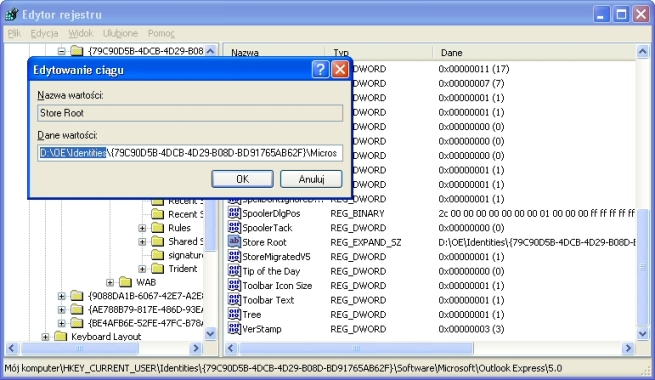Image resolution: width=655 pixels, height=380 pixels.
Task: Click the signatures folder icon
Action: point(157,255)
